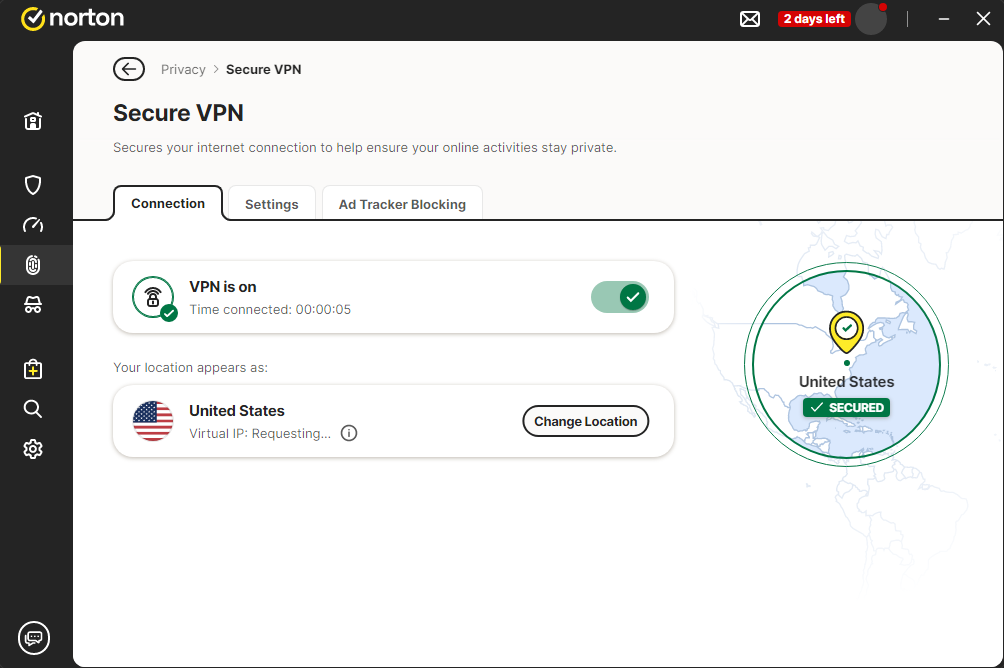
Task: Click the Secure VPN breadcrumb text
Action: coord(264,69)
